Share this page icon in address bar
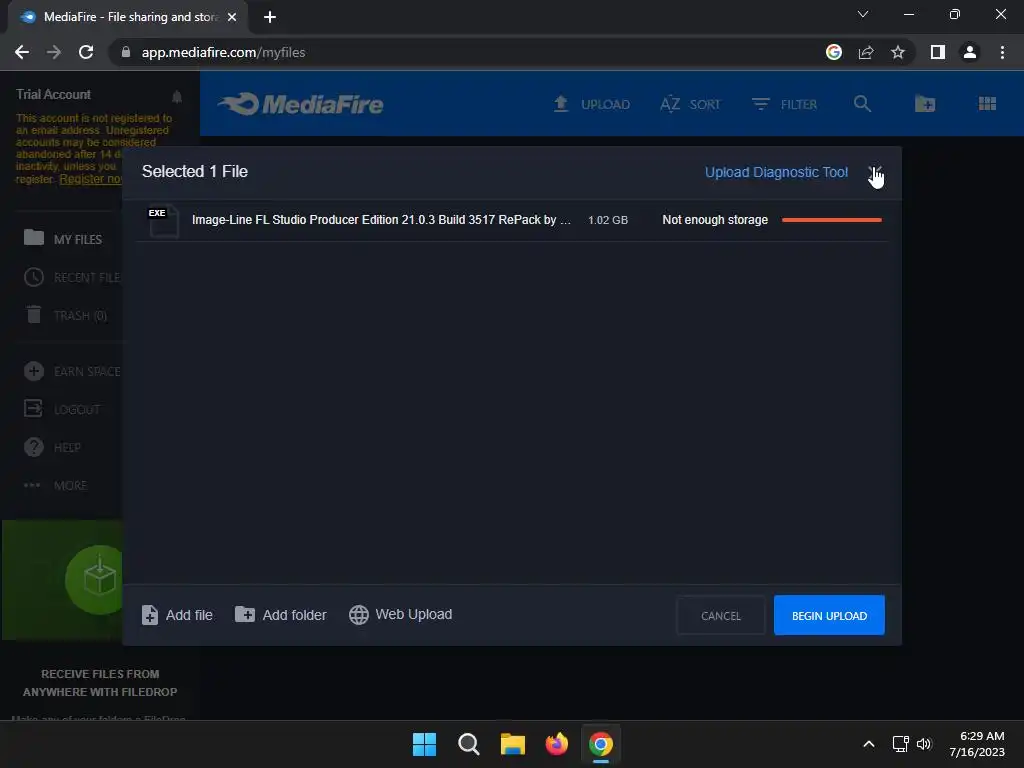1024x768 pixels. point(866,52)
